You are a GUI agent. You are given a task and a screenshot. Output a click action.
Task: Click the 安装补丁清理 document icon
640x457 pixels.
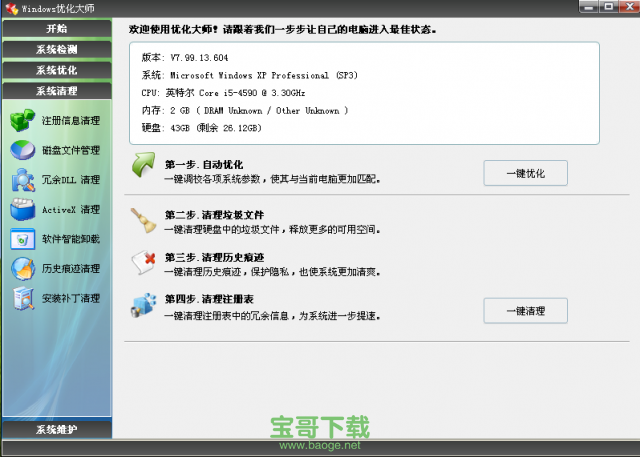pos(23,298)
